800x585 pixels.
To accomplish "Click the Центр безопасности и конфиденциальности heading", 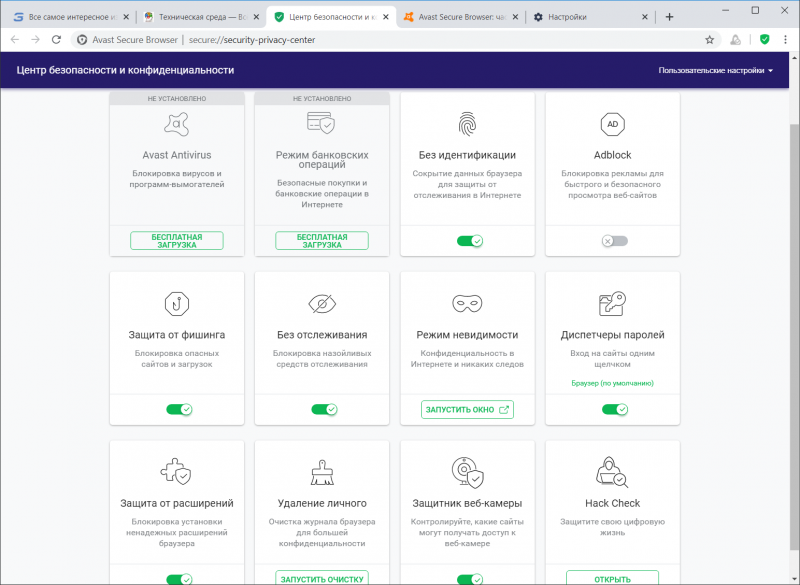I will [x=125, y=70].
